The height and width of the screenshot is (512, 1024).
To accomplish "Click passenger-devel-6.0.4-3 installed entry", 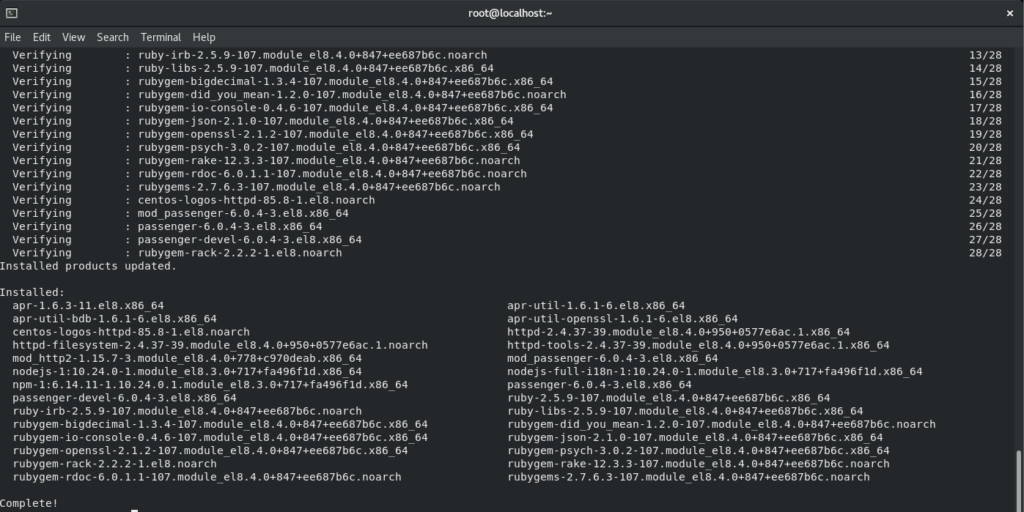I will (124, 398).
